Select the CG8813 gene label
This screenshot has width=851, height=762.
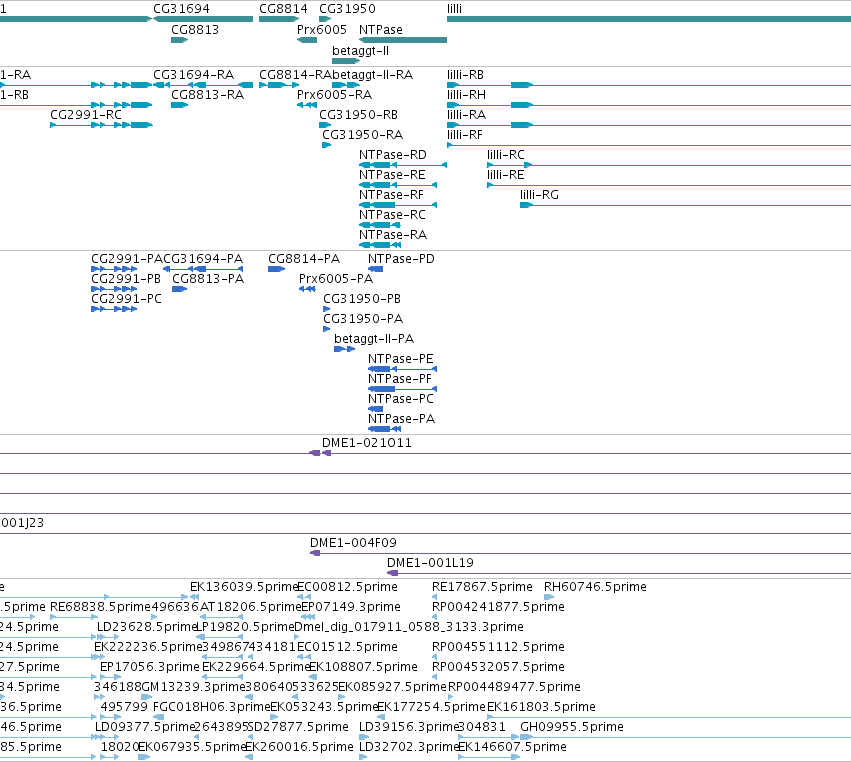tap(195, 29)
